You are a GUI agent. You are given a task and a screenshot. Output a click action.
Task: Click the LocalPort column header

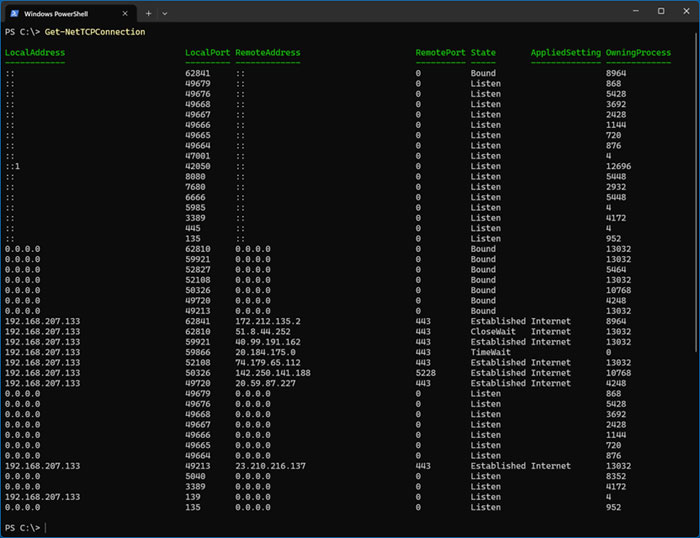click(208, 52)
